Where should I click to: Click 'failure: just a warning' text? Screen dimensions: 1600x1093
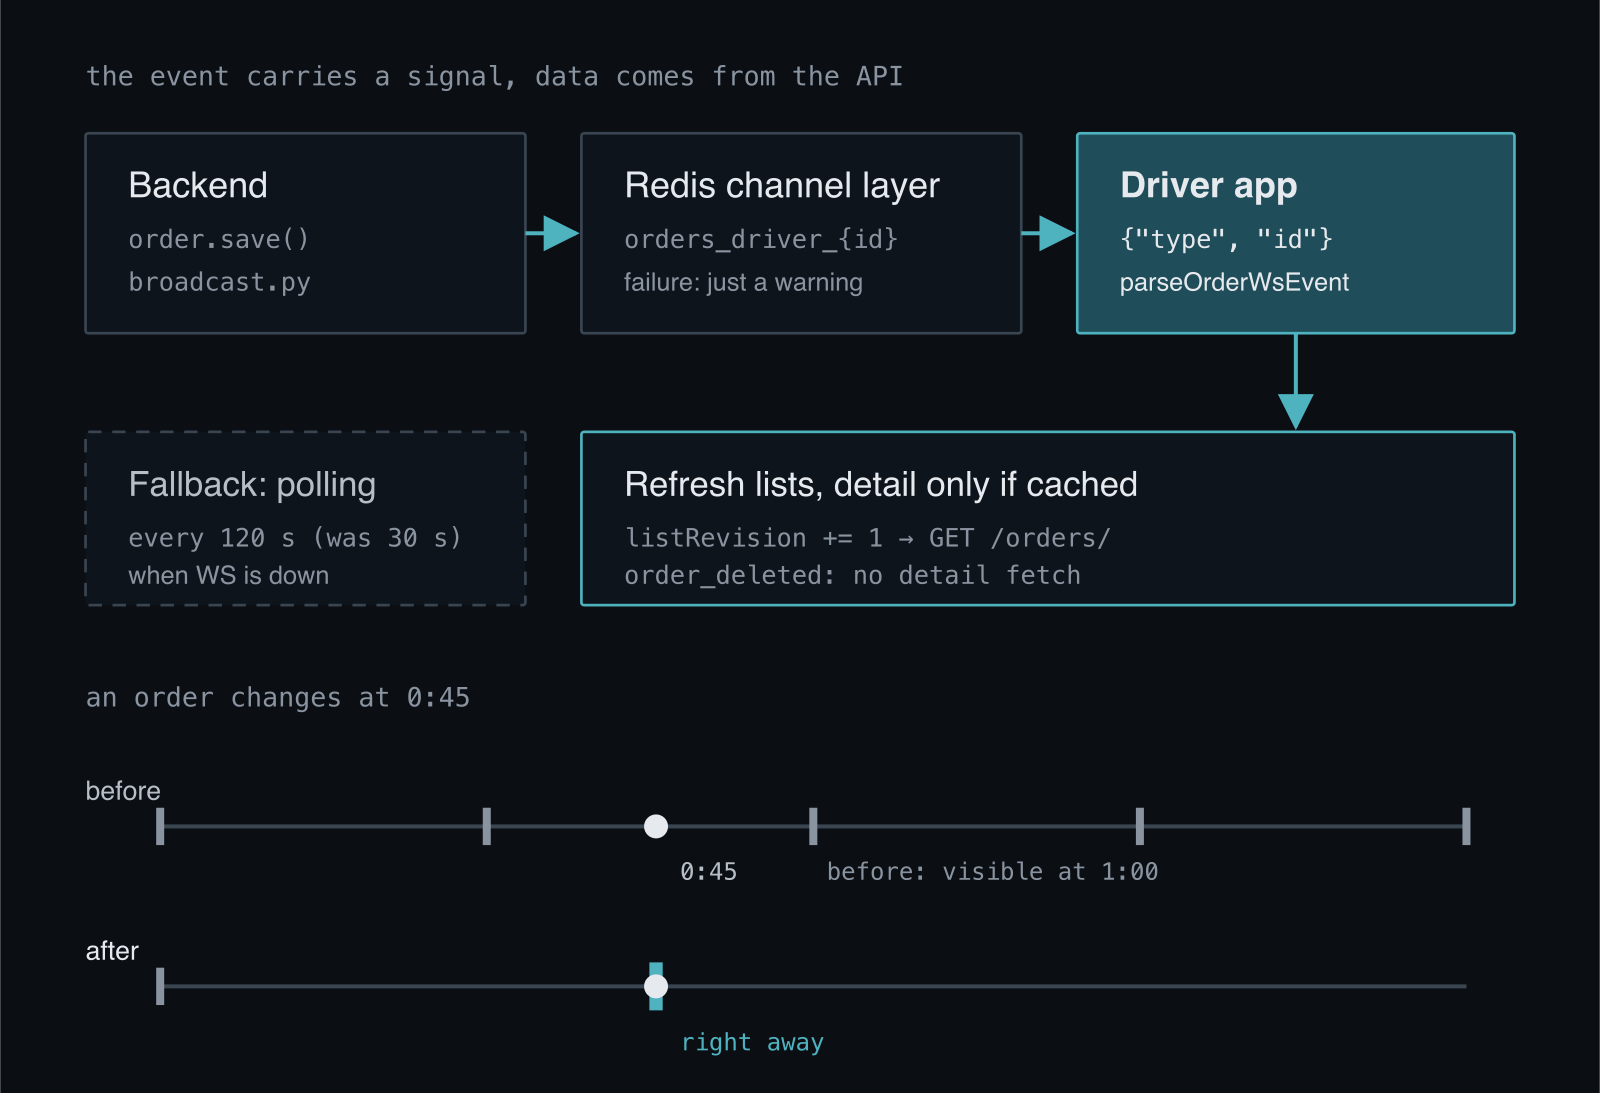pos(743,283)
